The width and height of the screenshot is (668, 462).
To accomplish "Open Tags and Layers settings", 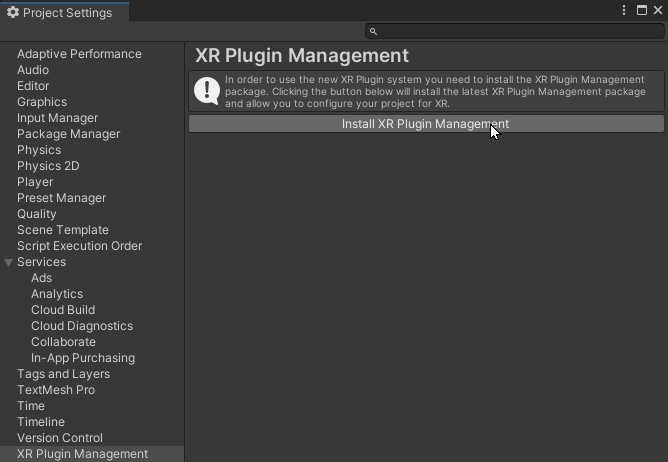I will click(63, 374).
